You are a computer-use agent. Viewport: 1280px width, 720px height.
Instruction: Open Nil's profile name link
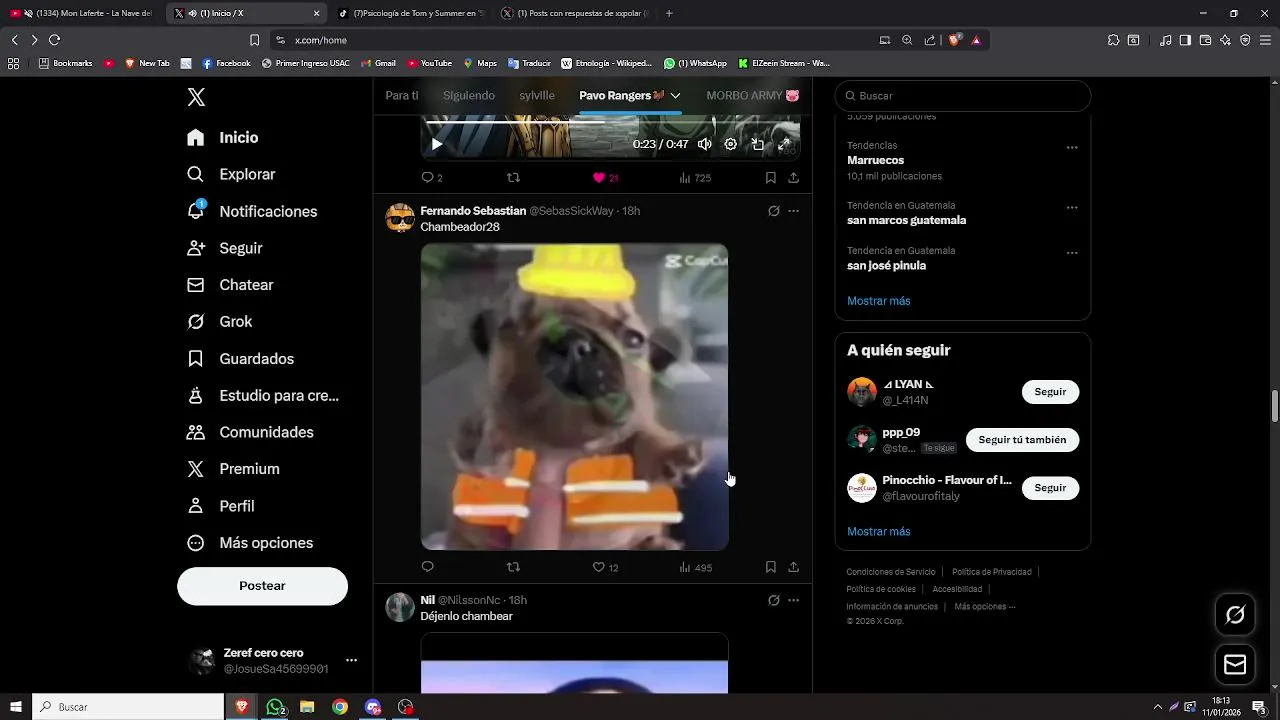pyautogui.click(x=427, y=600)
